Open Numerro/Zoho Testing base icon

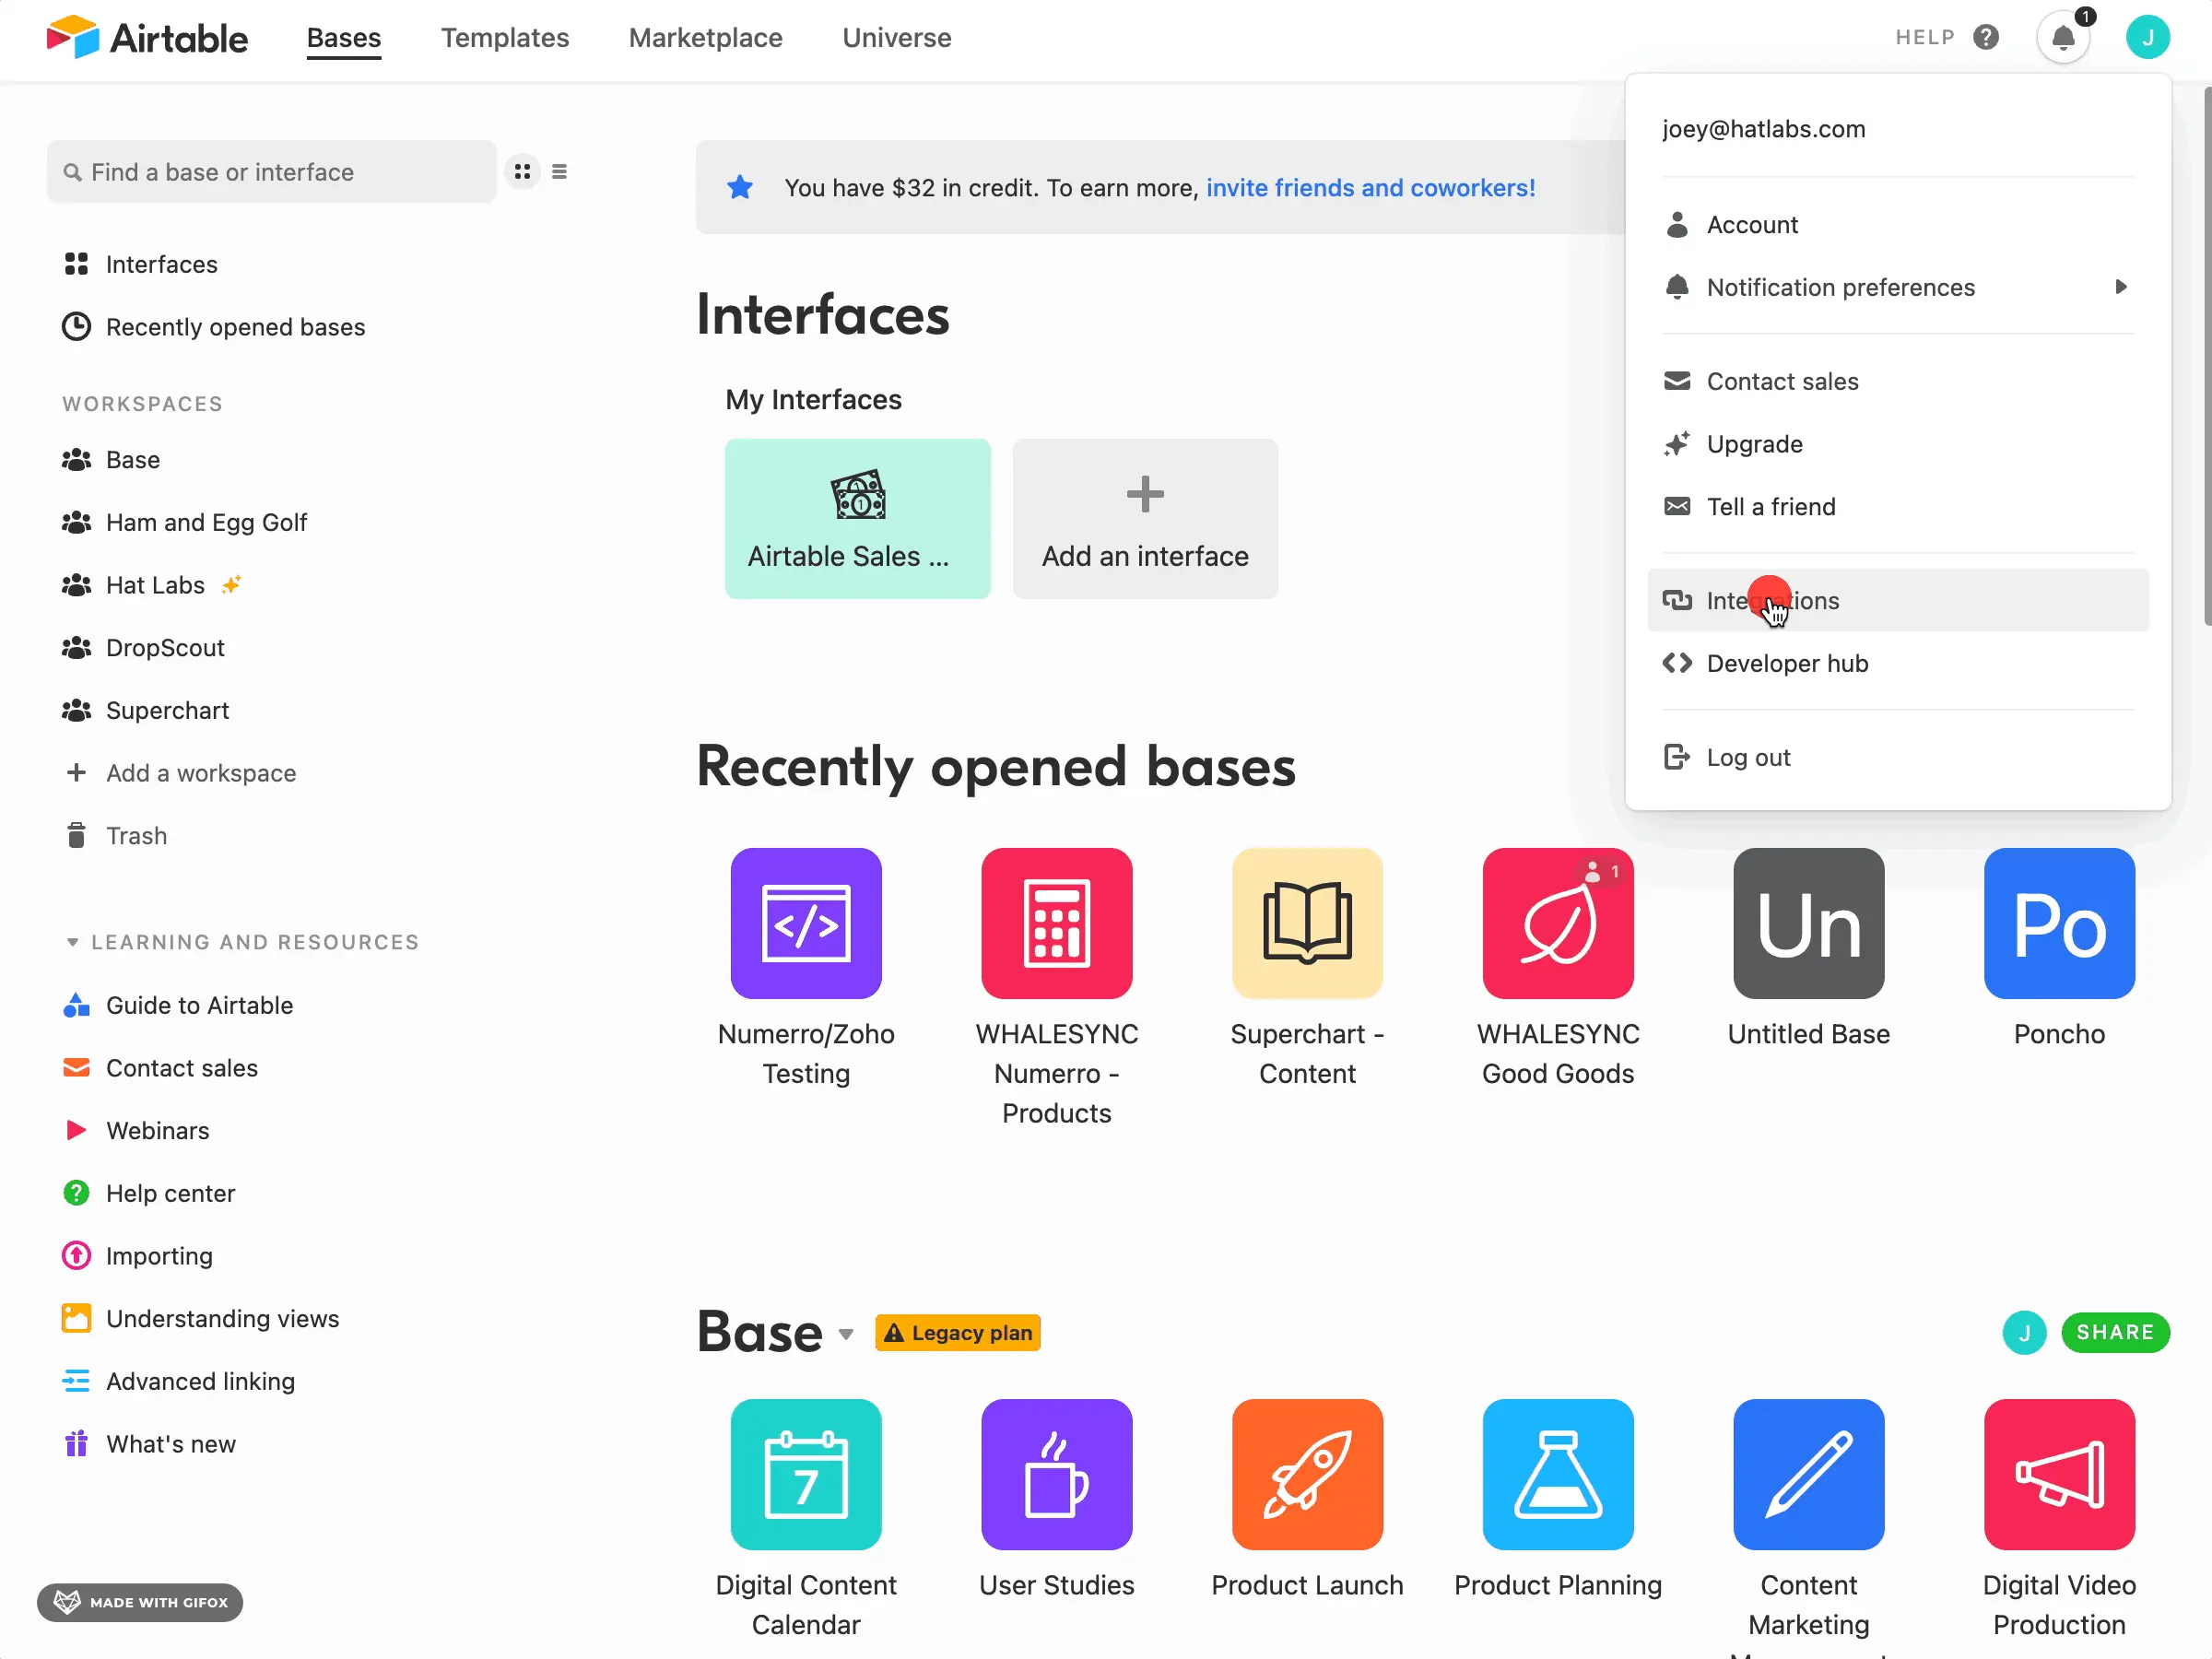coord(806,923)
